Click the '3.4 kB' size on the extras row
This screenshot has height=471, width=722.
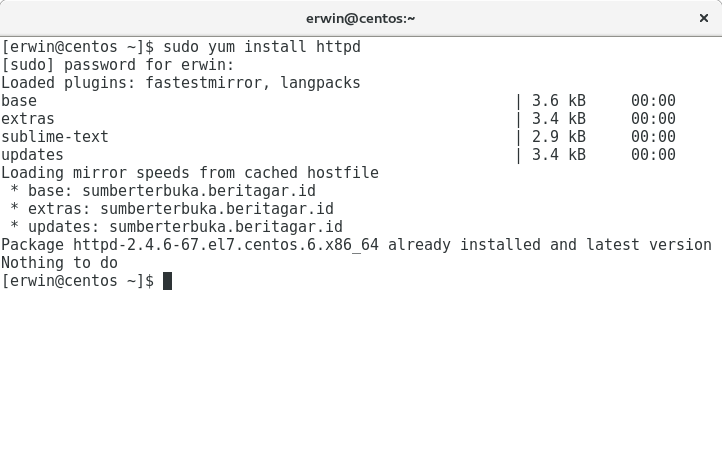[559, 119]
